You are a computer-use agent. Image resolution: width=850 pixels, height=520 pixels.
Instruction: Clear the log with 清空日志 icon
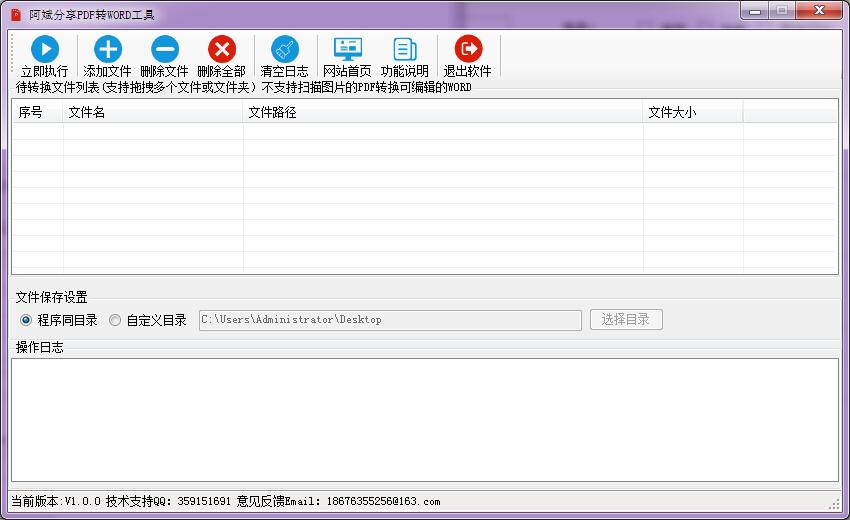[285, 49]
